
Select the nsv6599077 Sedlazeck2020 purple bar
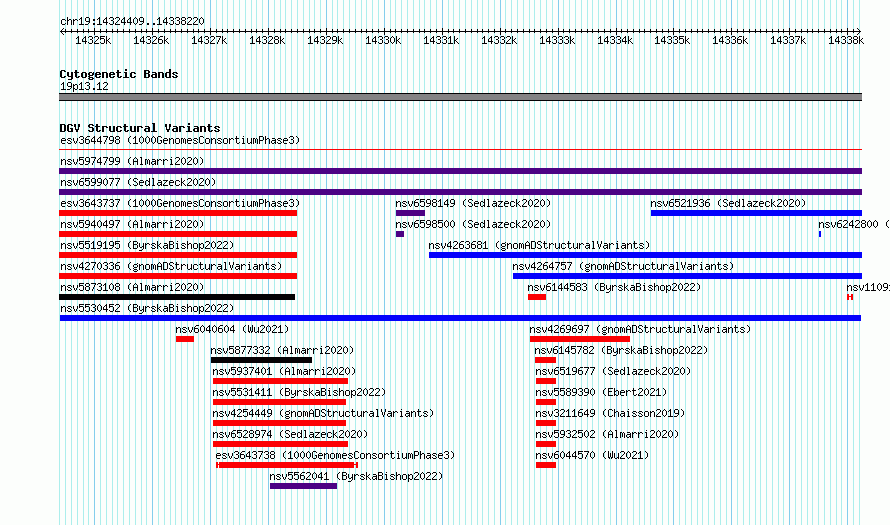click(460, 192)
